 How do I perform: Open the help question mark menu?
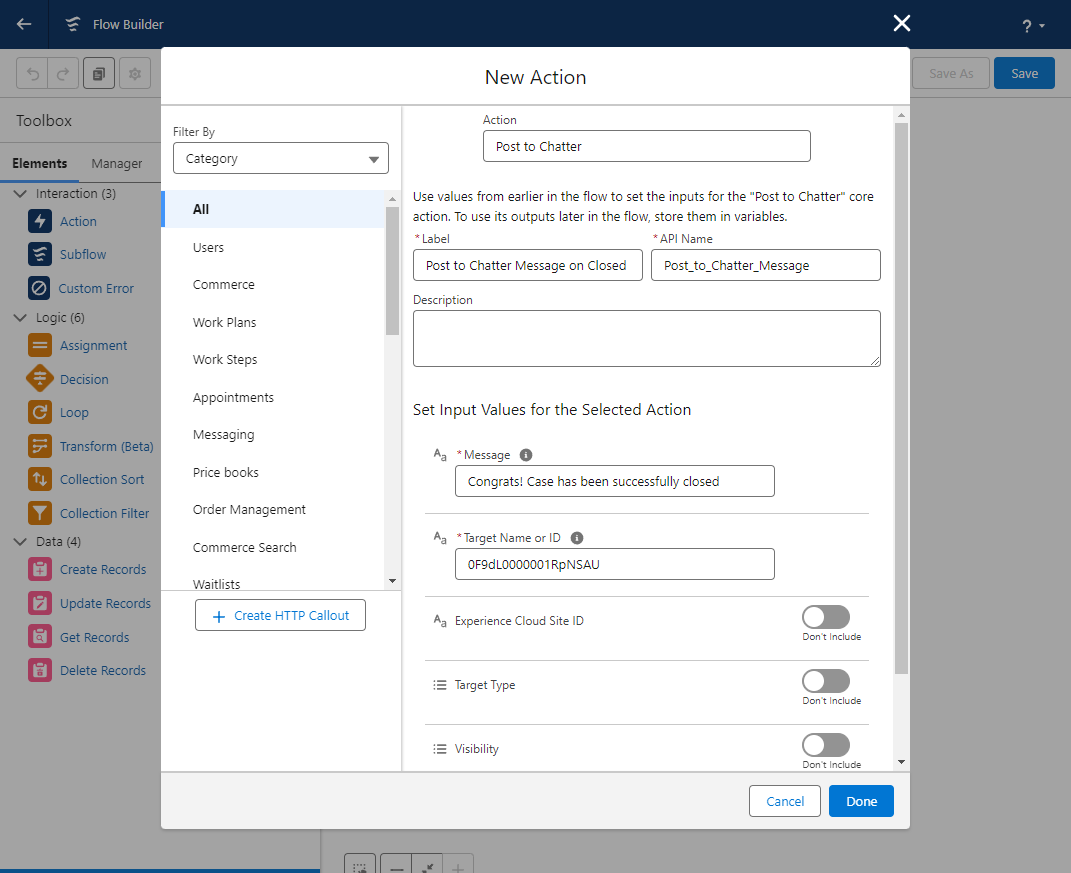pyautogui.click(x=1032, y=26)
